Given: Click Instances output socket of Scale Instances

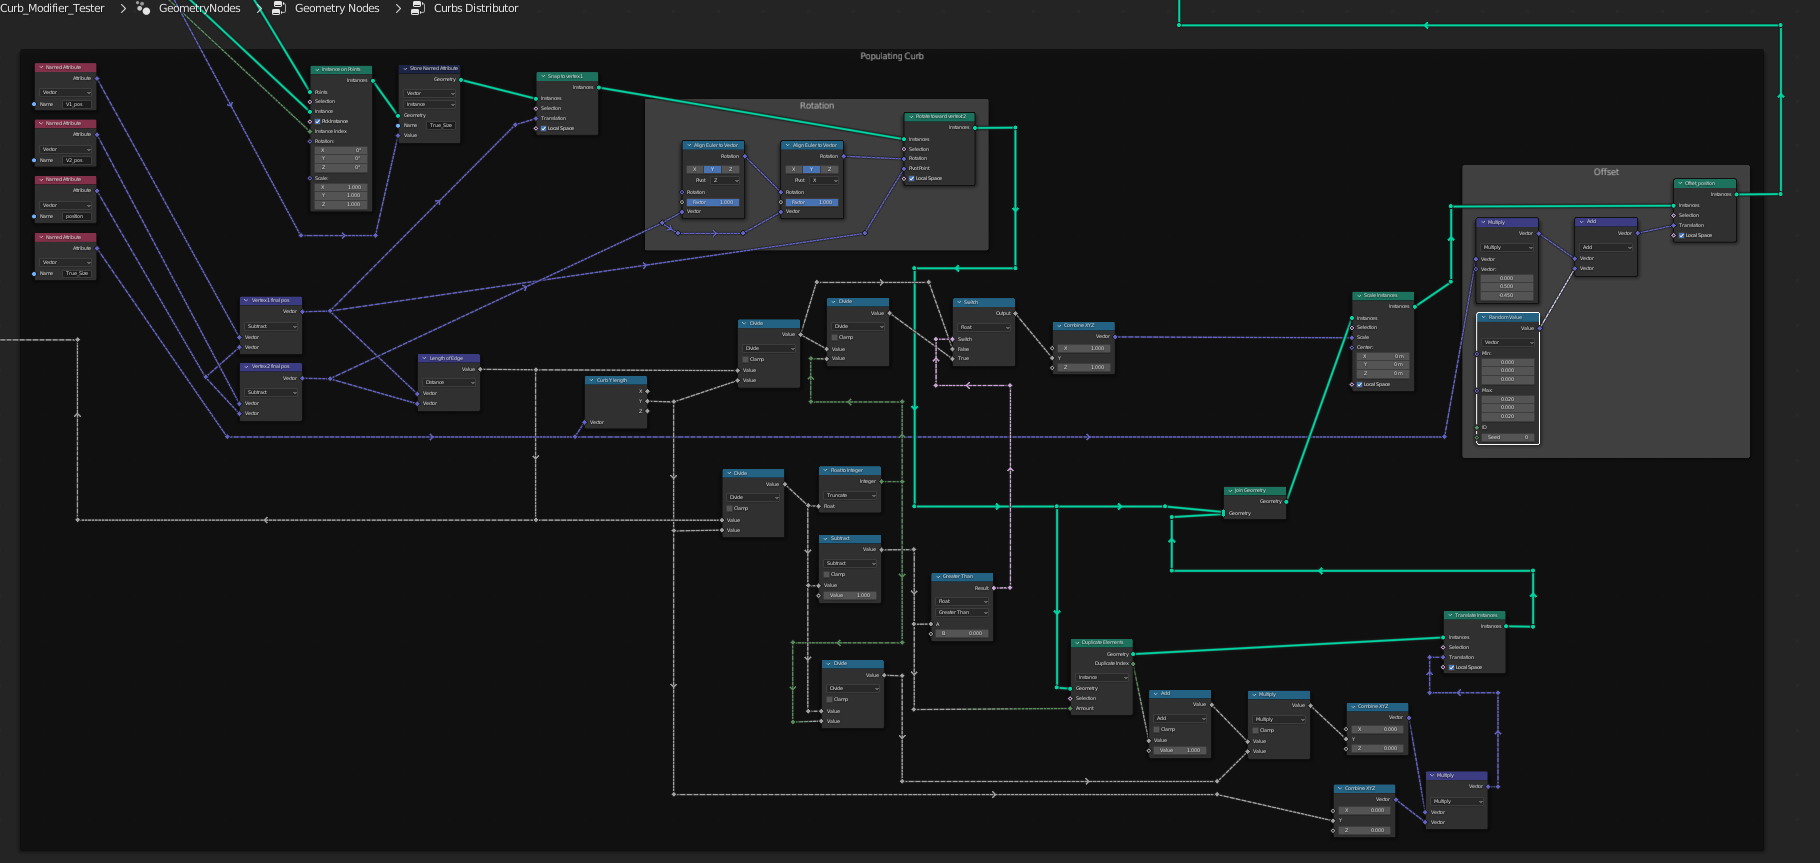Looking at the screenshot, I should coord(1414,306).
